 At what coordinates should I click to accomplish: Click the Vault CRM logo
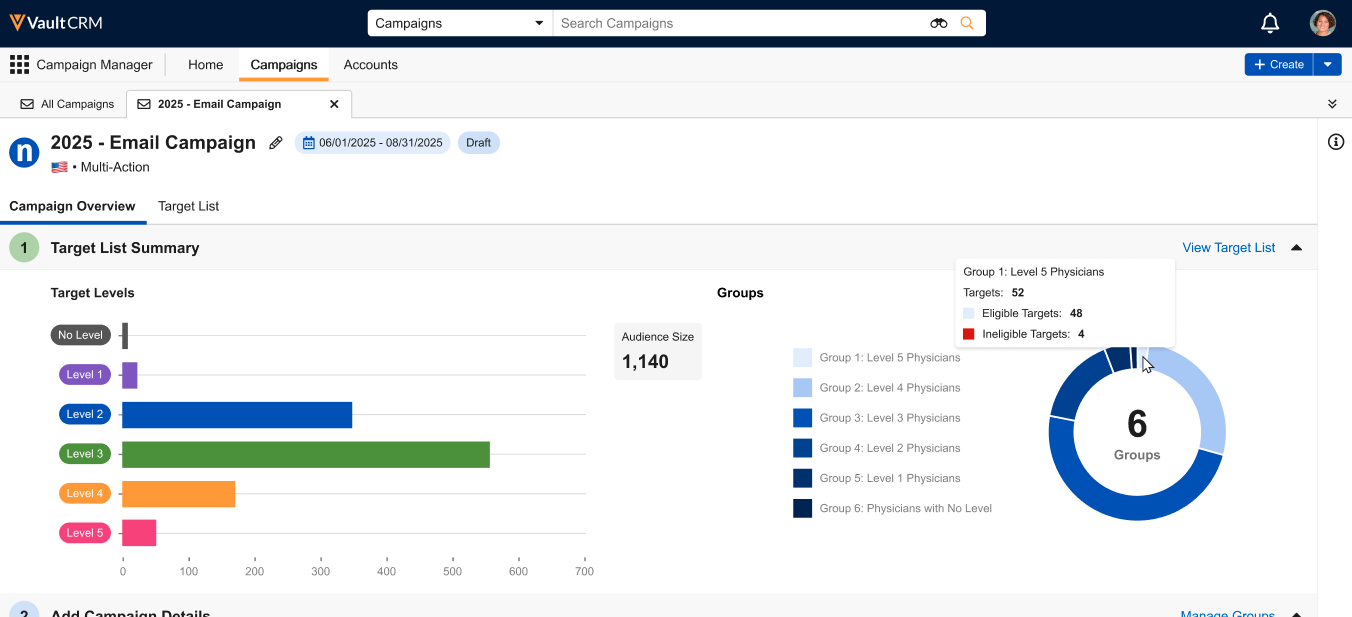[x=56, y=23]
